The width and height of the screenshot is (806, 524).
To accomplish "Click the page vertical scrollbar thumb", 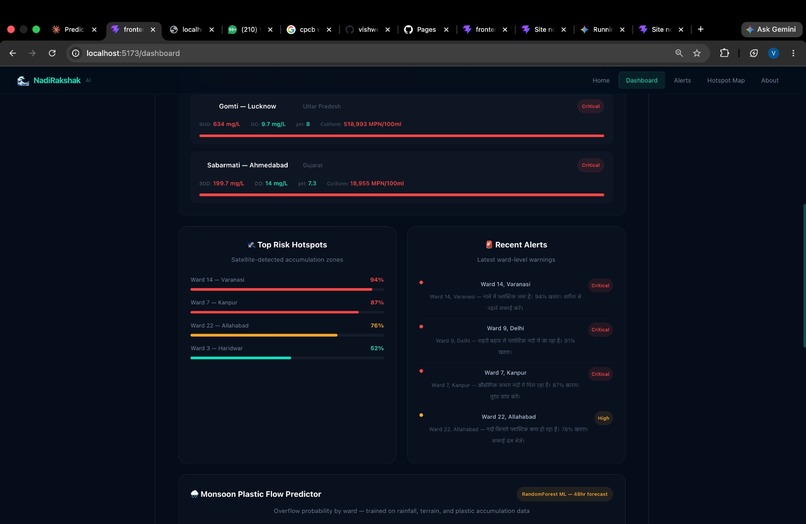I will (x=804, y=276).
